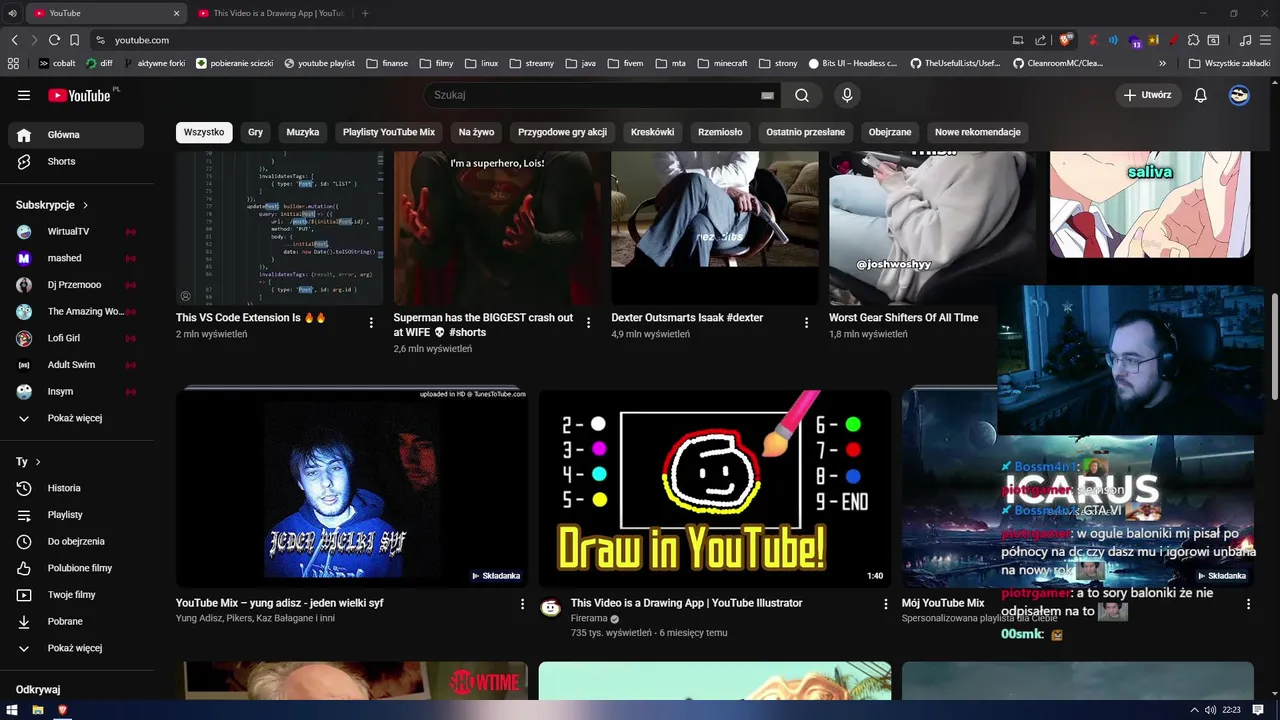Open the 'finanse' bookmarks folder
Image resolution: width=1280 pixels, height=720 pixels.
pyautogui.click(x=387, y=63)
